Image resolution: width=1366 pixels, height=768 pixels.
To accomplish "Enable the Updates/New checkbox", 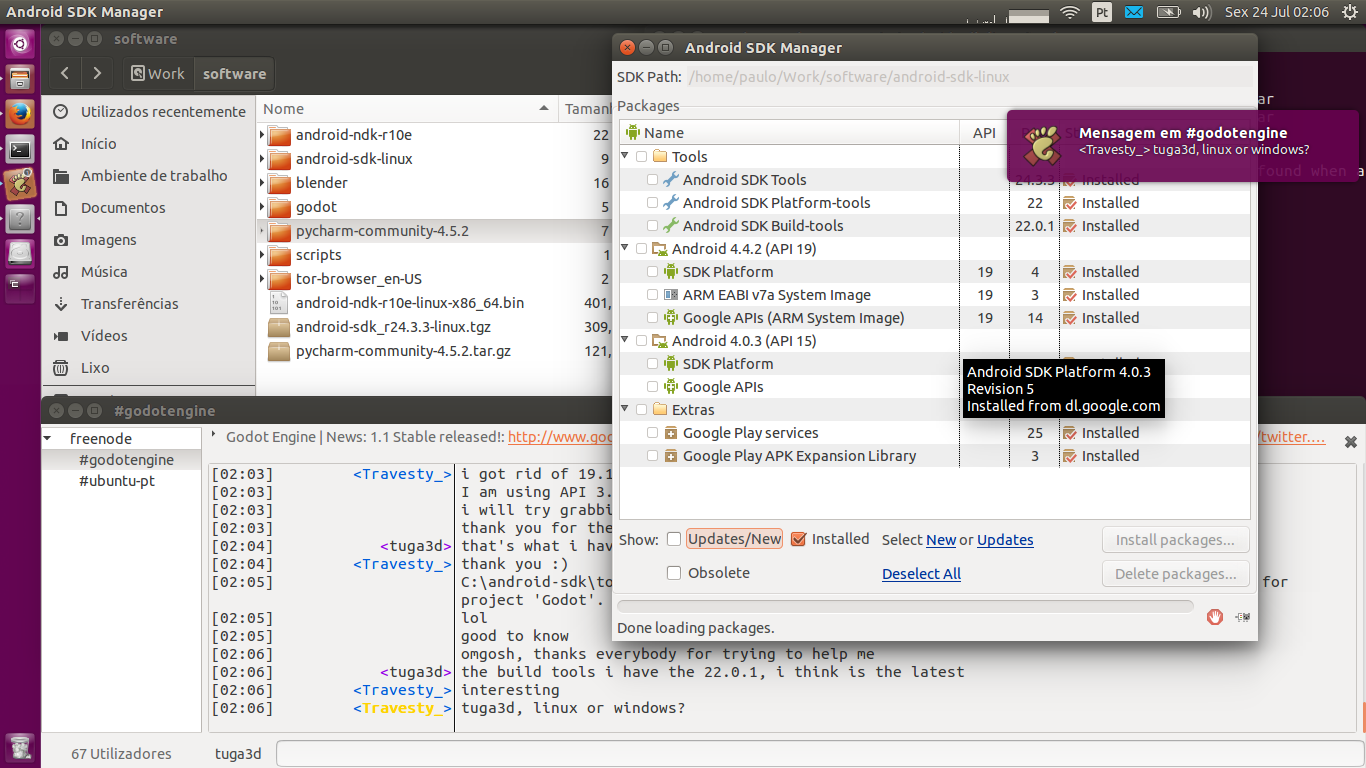I will 674,539.
